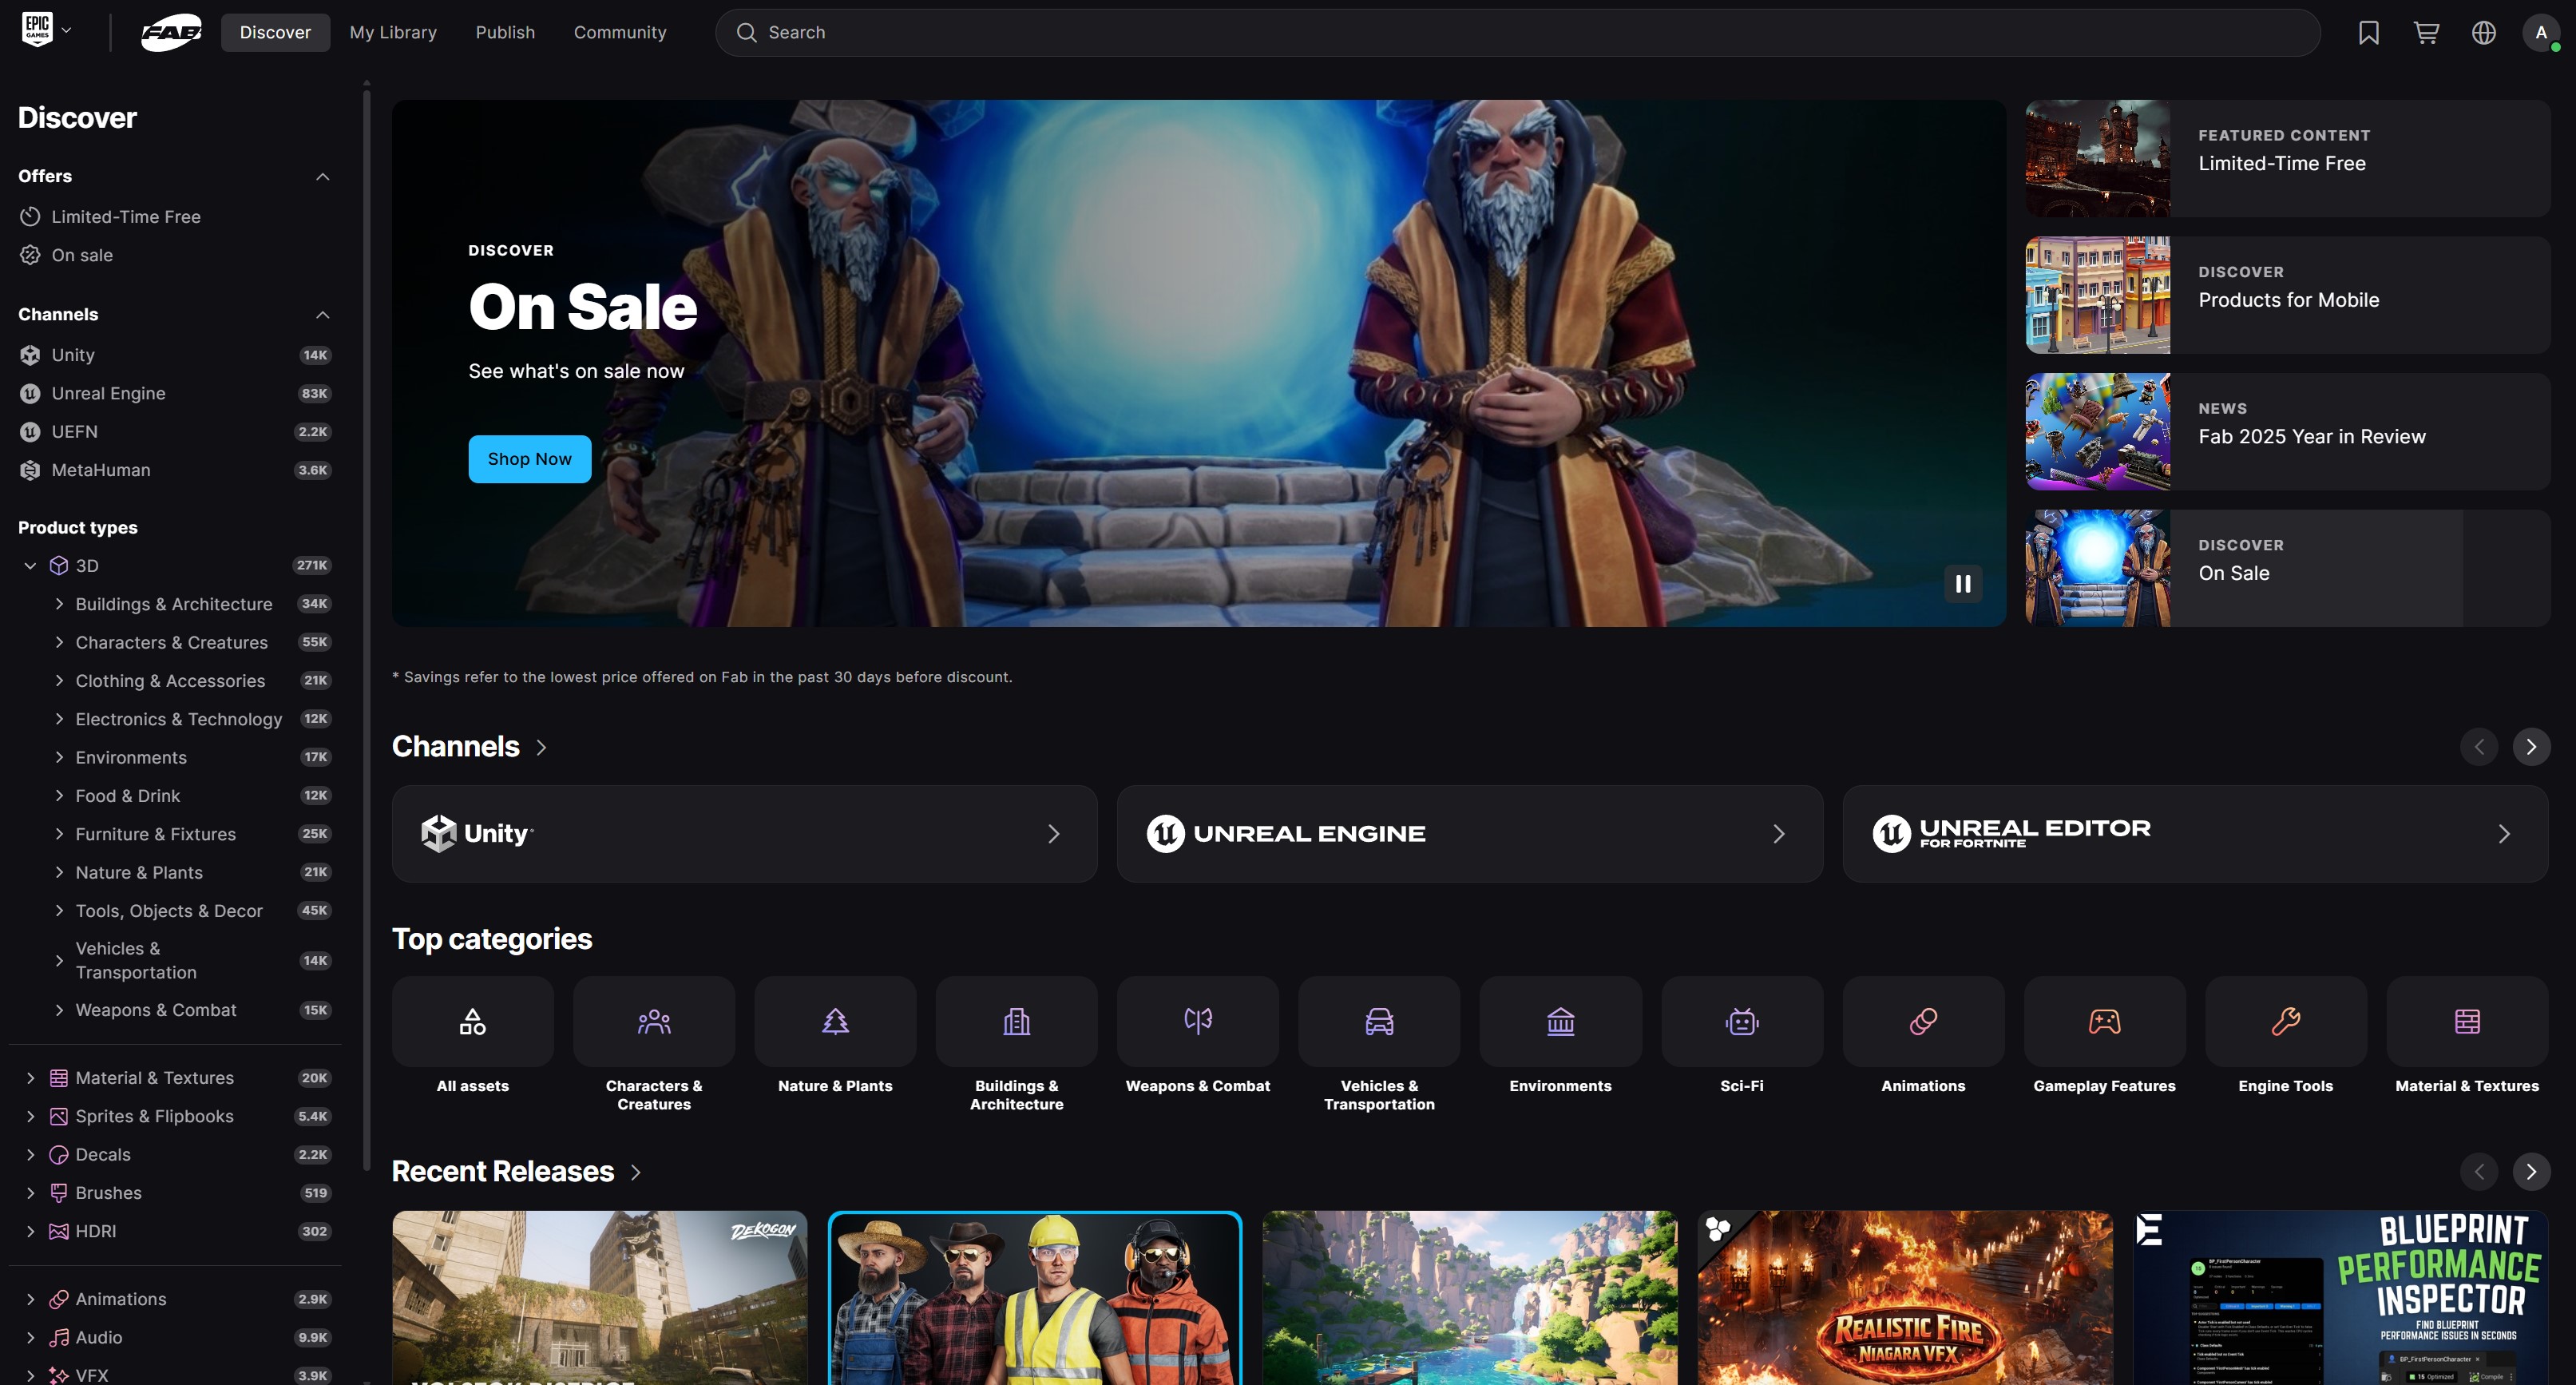Open the Publish tab
Image resolution: width=2576 pixels, height=1385 pixels.
505,33
